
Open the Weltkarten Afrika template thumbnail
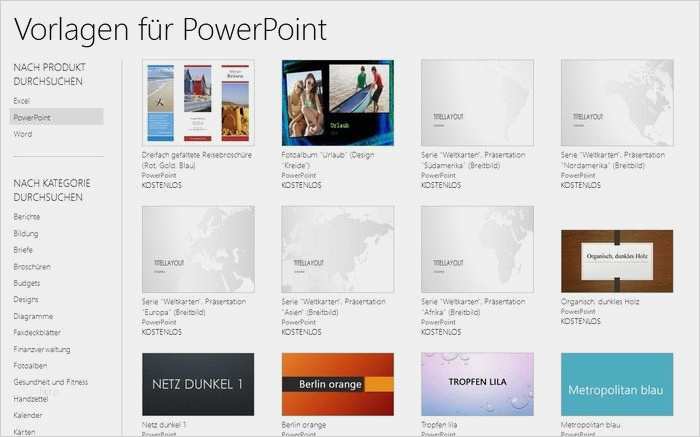pos(477,249)
